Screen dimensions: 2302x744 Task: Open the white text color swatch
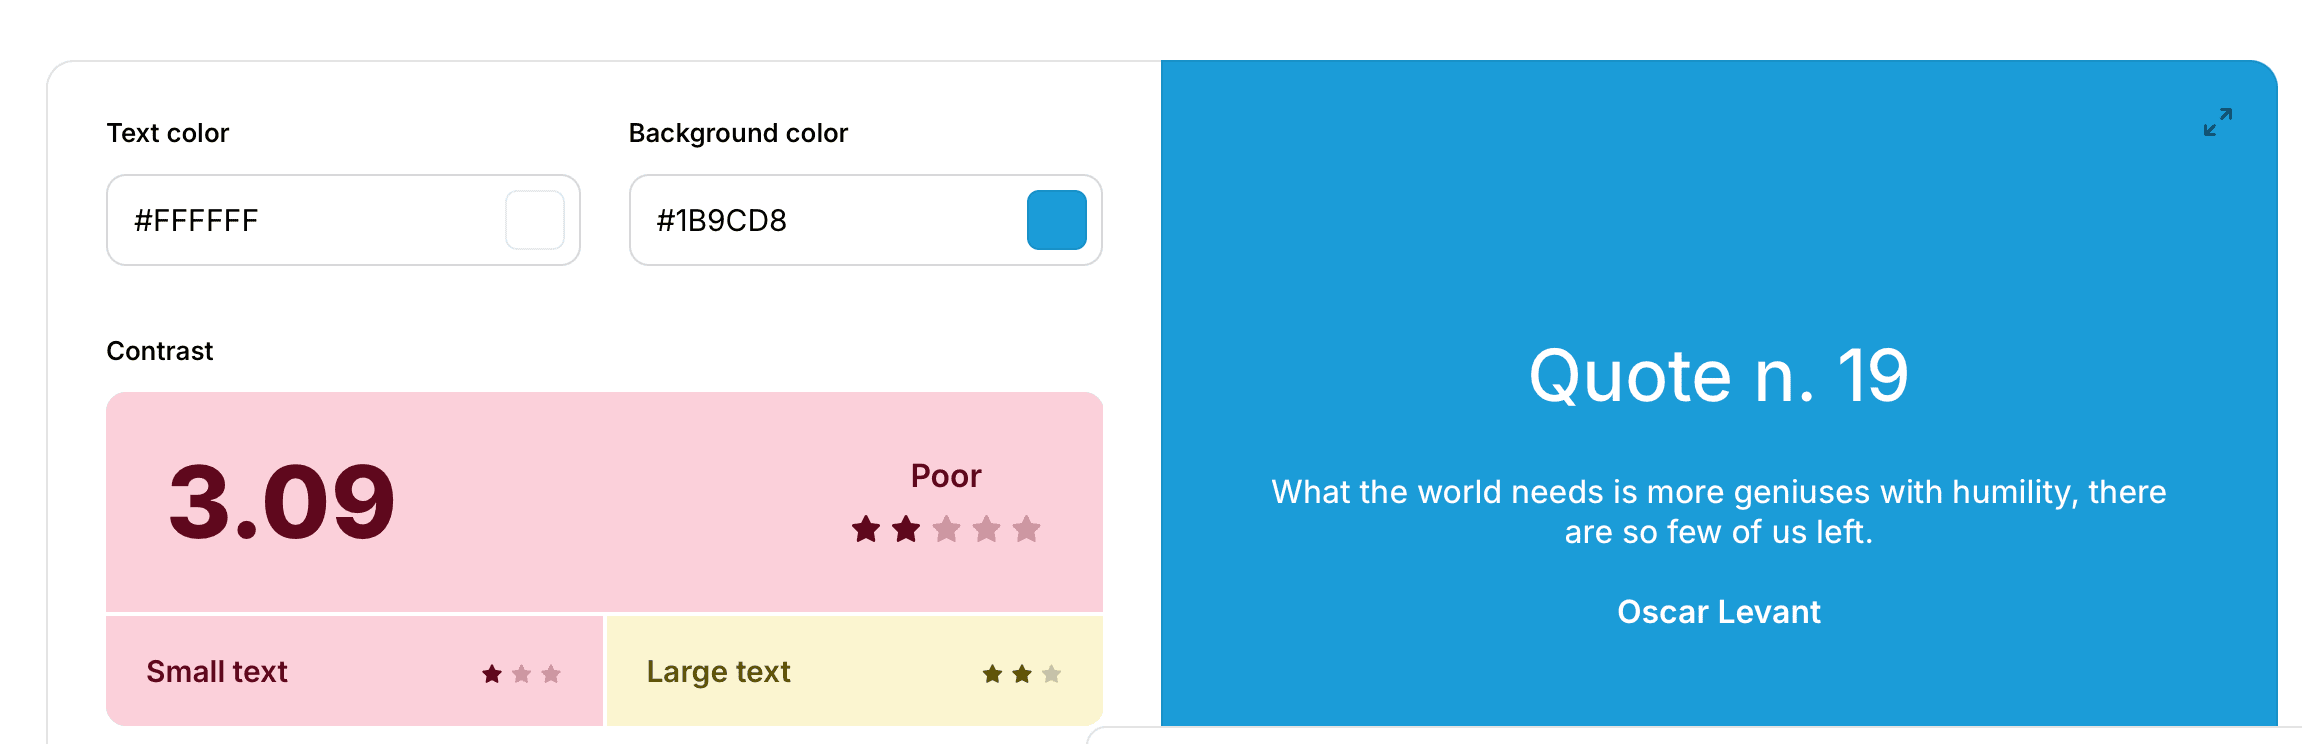tap(535, 220)
